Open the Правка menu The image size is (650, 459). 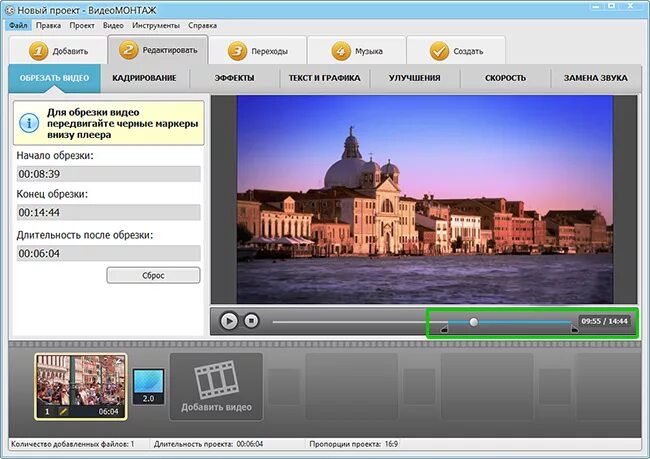(x=48, y=25)
